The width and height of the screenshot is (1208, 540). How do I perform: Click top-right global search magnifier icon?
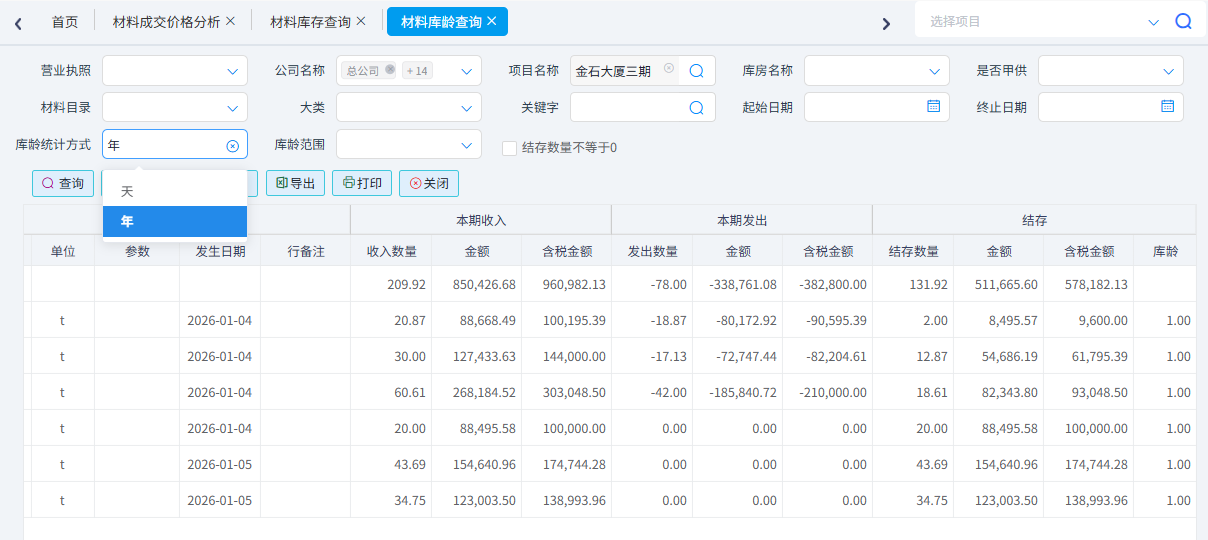1183,21
